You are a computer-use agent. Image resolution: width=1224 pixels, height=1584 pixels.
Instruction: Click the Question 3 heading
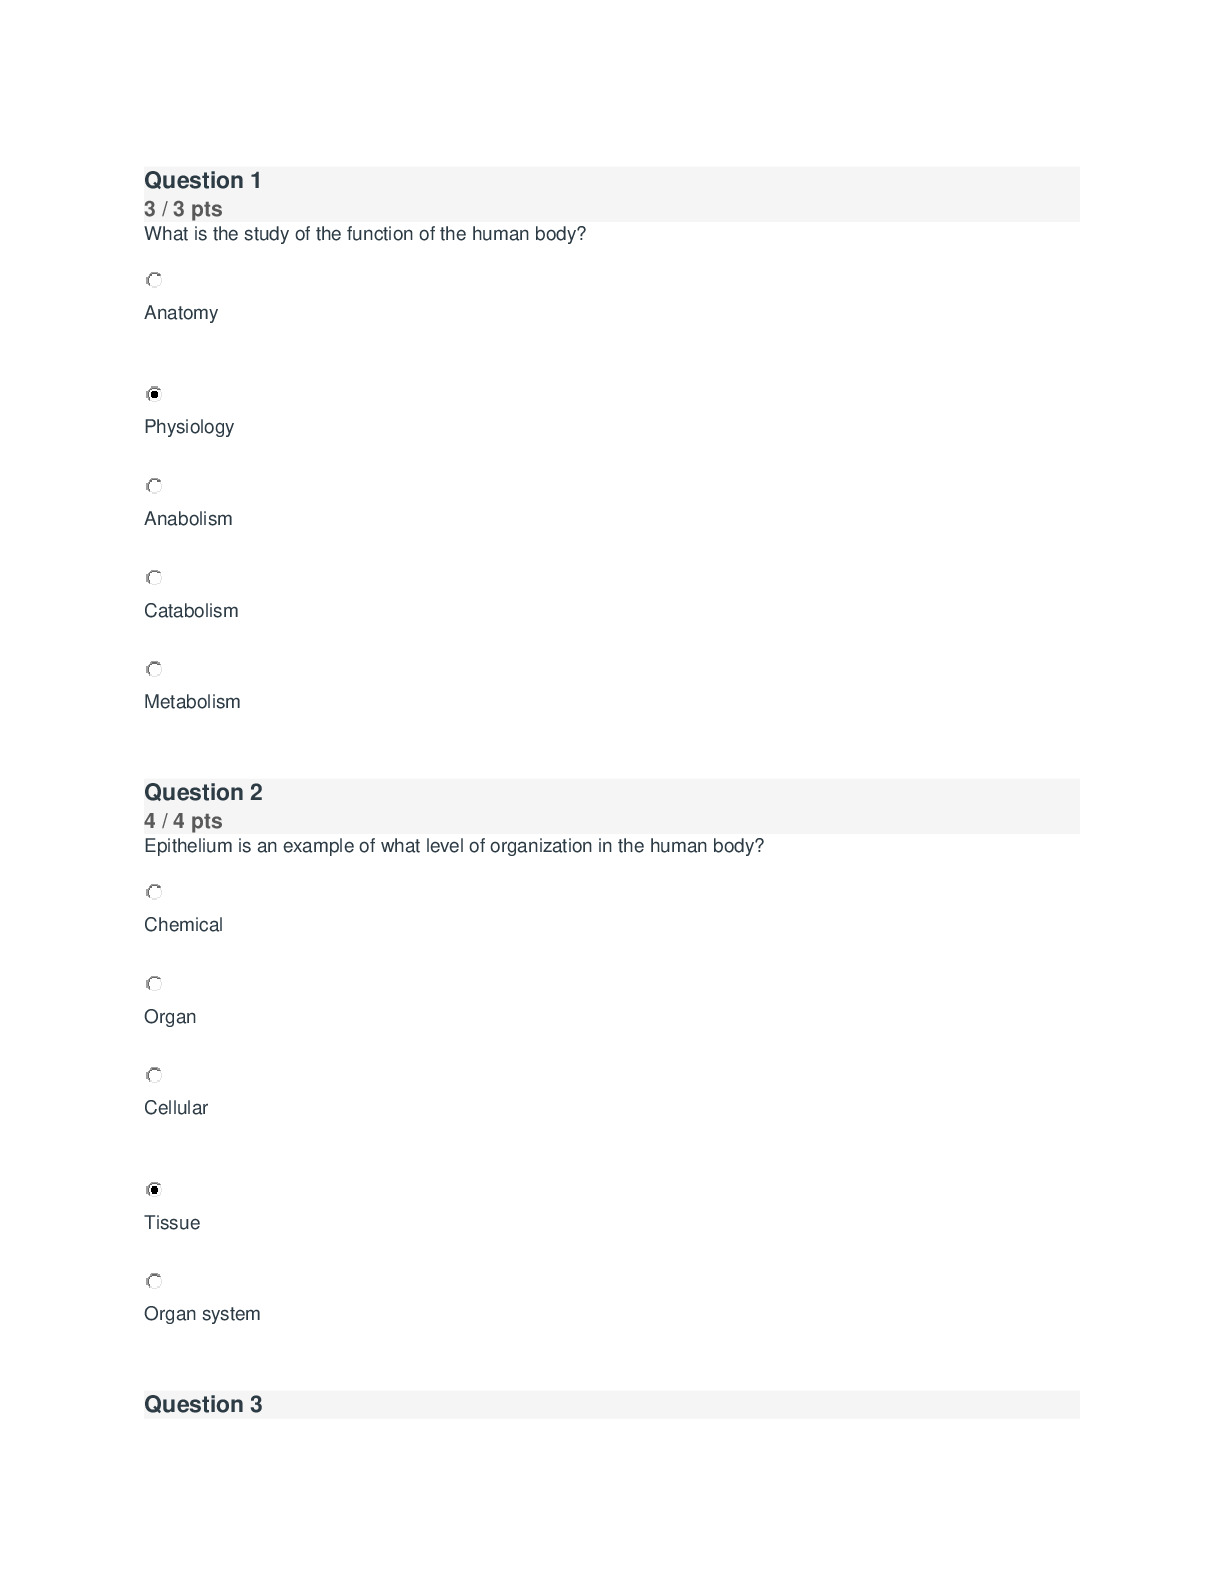click(x=203, y=1405)
